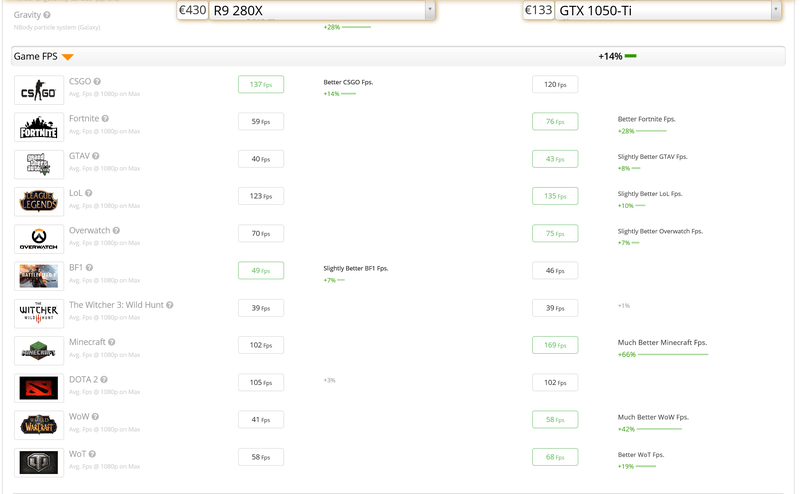Open Witcher 3 Wild Hunt help icon
Viewport: 800px width, 494px height.
pos(170,305)
